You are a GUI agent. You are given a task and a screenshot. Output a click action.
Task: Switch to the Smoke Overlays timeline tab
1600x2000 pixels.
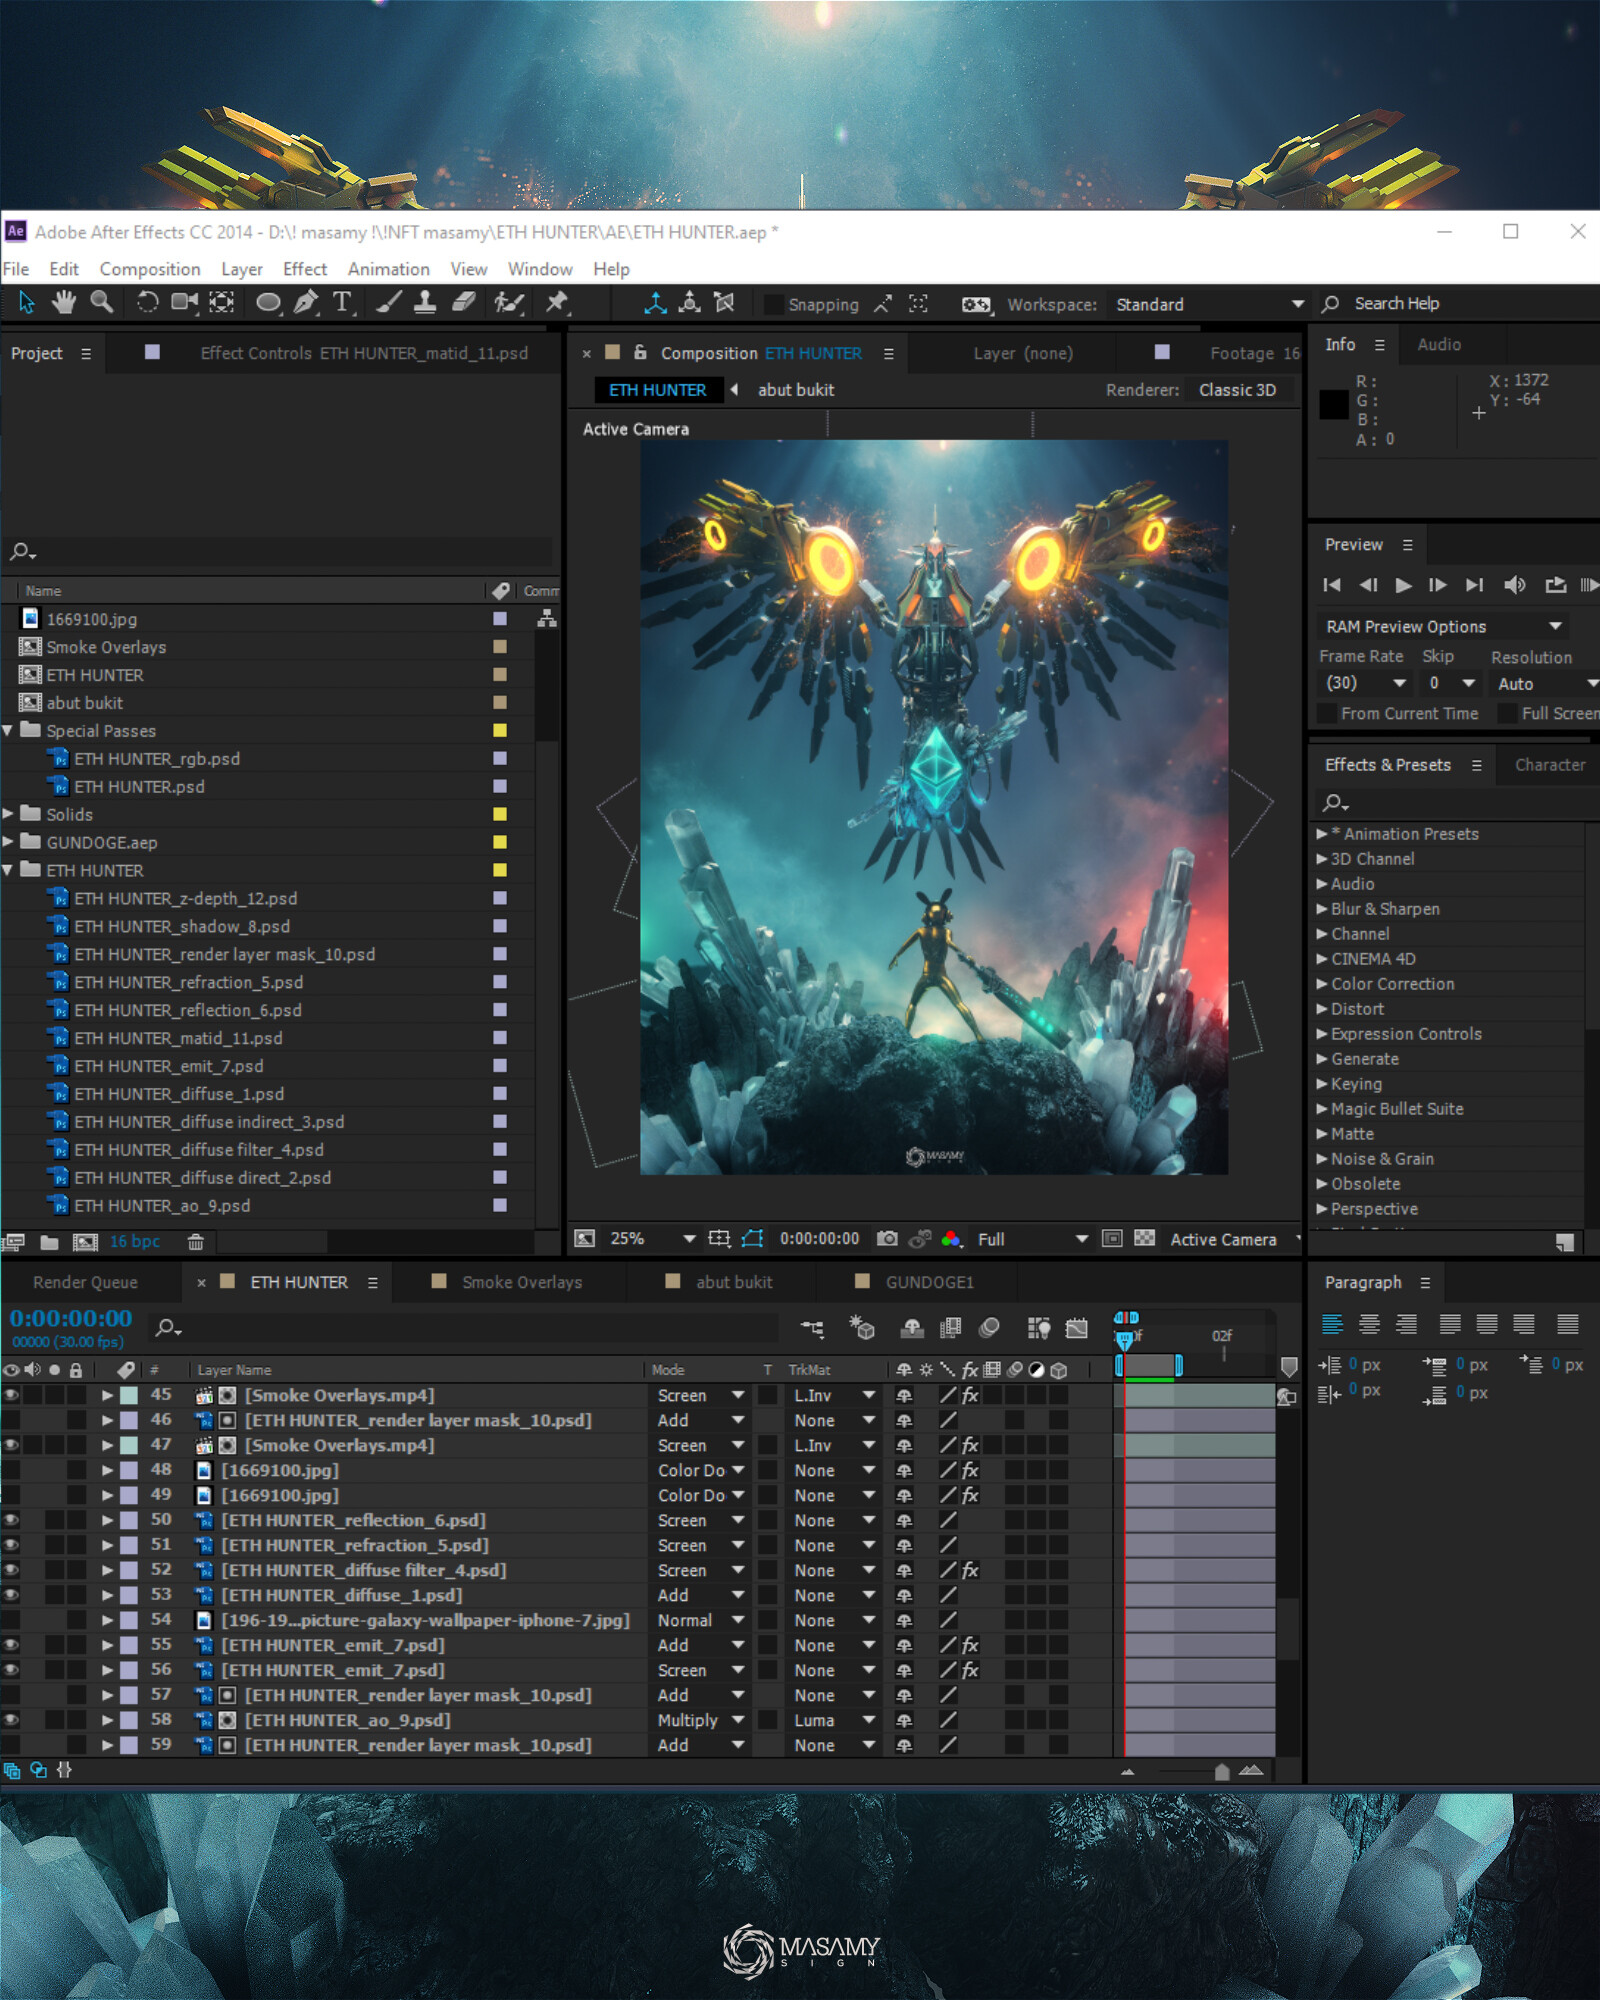tap(521, 1282)
